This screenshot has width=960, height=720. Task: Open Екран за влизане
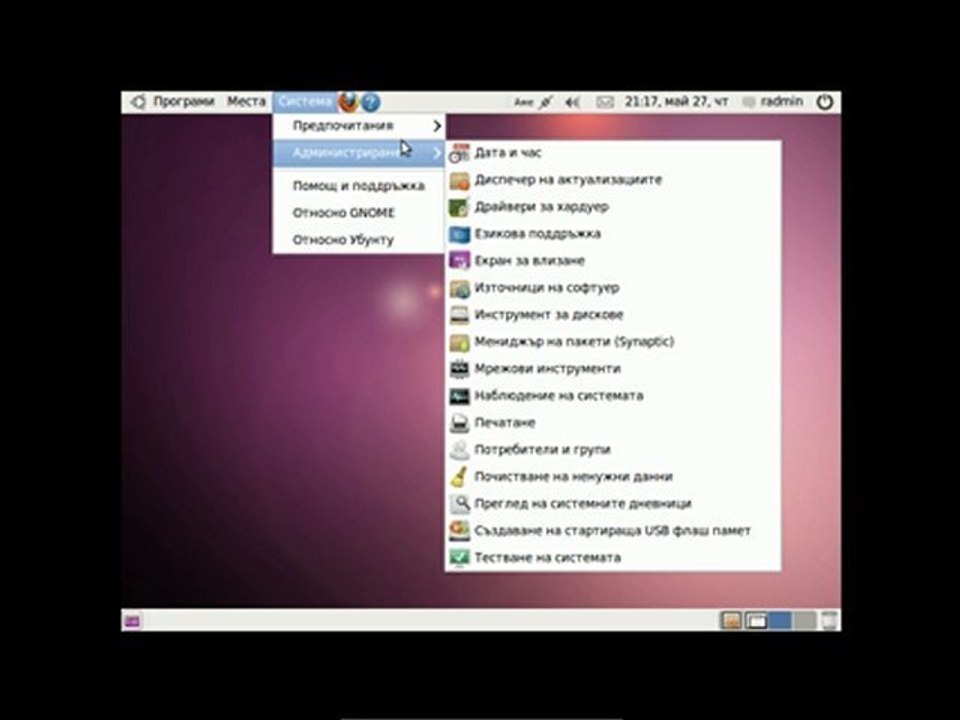(613, 261)
